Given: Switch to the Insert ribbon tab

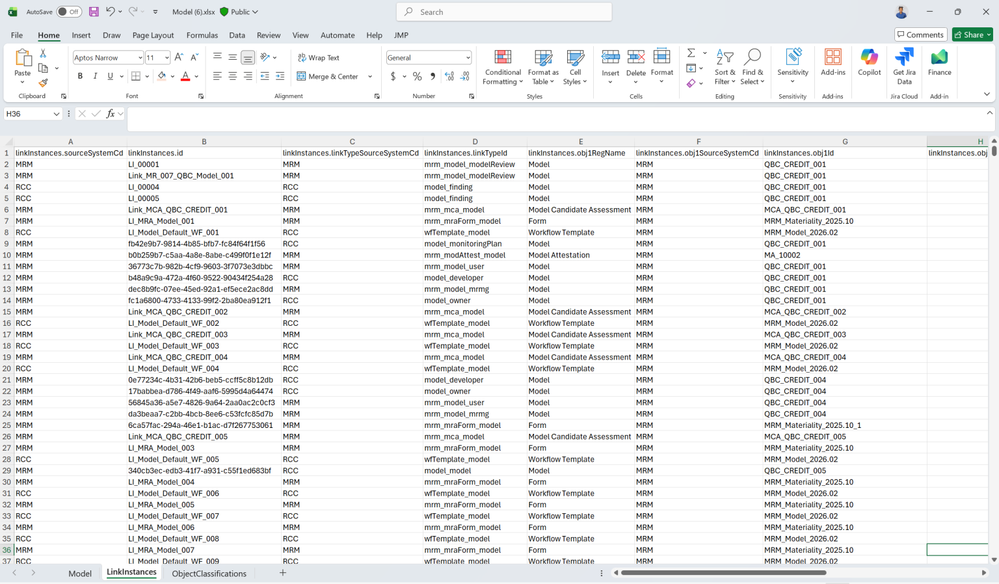Looking at the screenshot, I should pos(81,35).
